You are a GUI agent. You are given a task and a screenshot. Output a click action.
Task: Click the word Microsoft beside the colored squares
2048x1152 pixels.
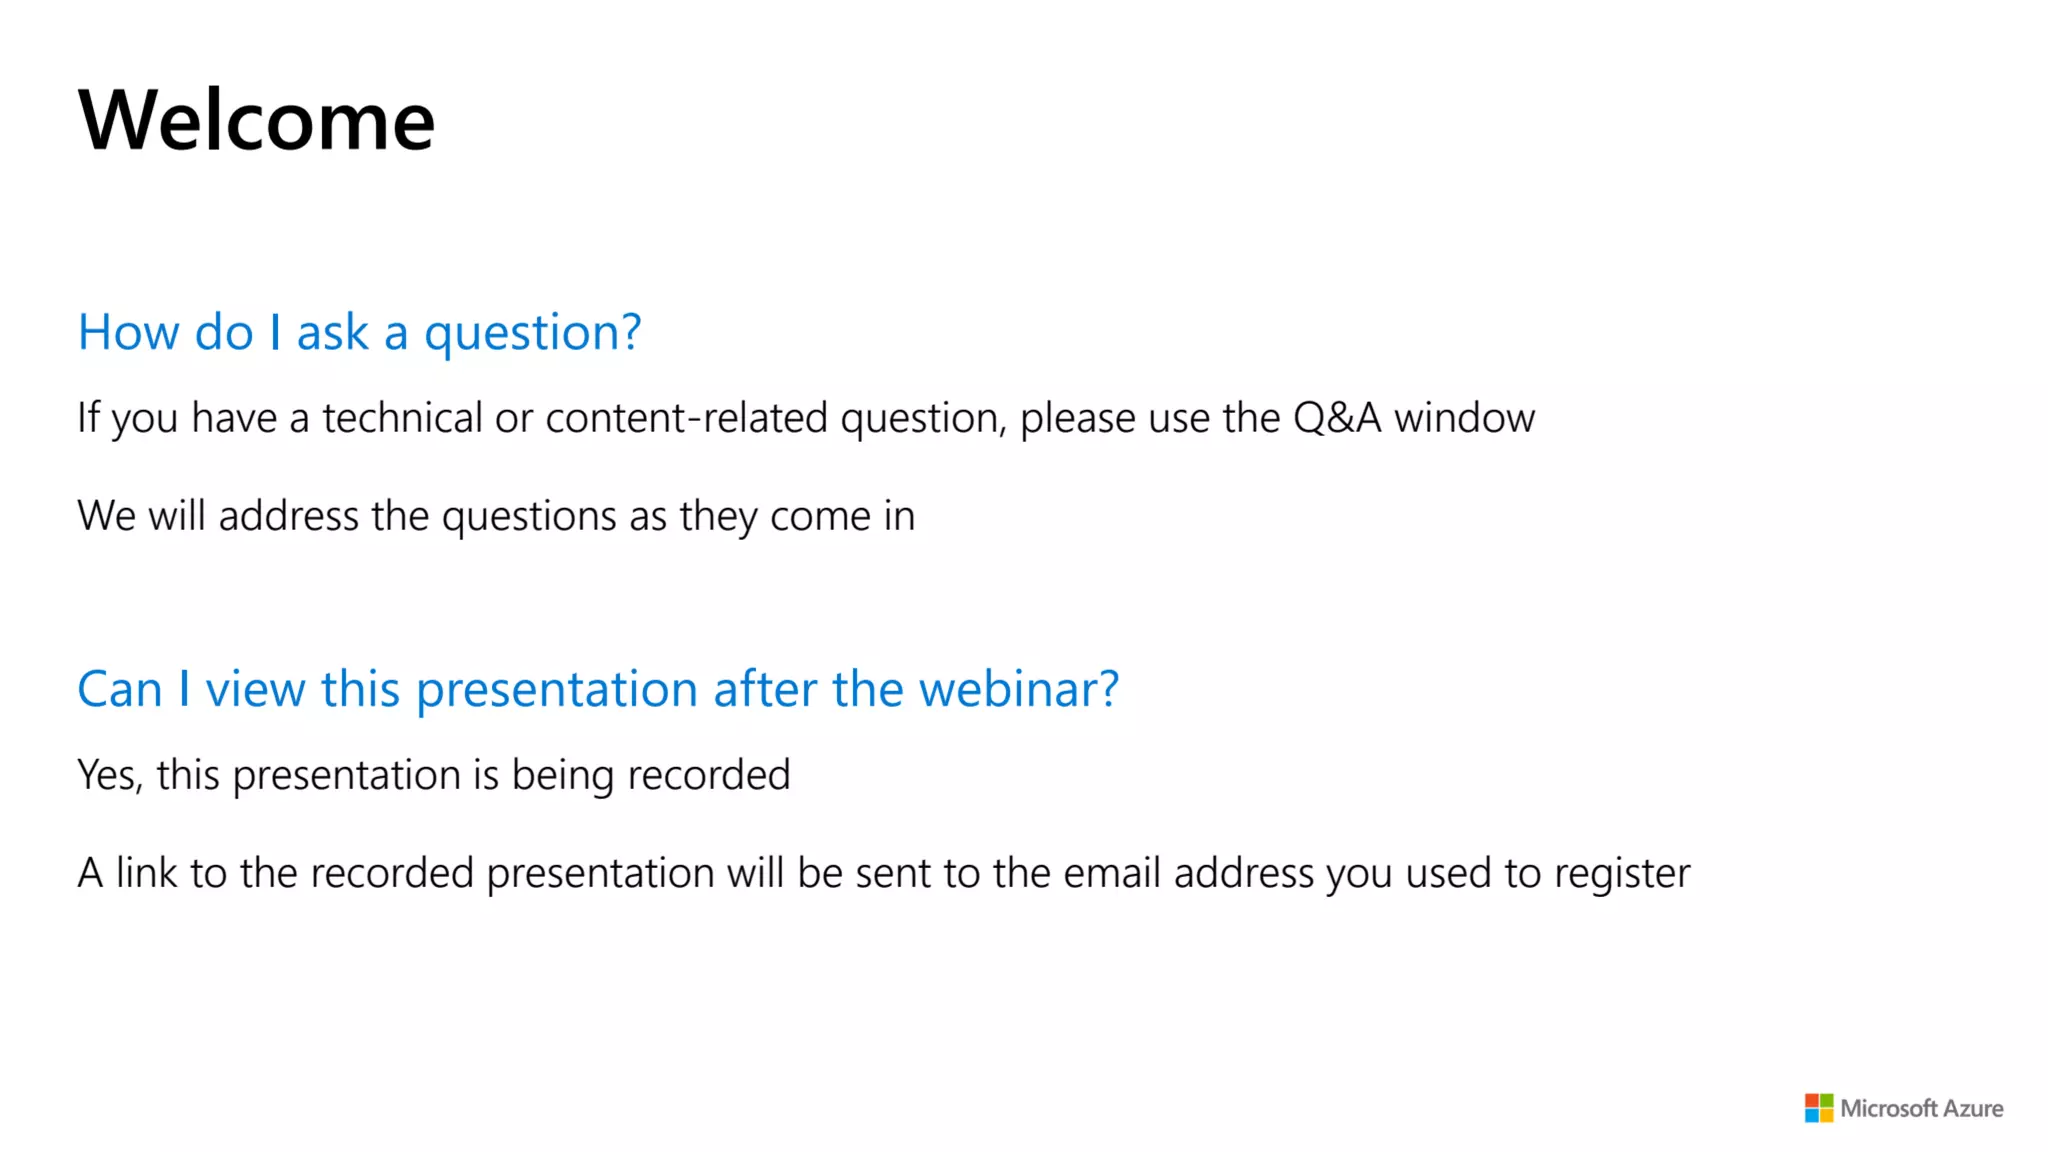[x=1890, y=1108]
